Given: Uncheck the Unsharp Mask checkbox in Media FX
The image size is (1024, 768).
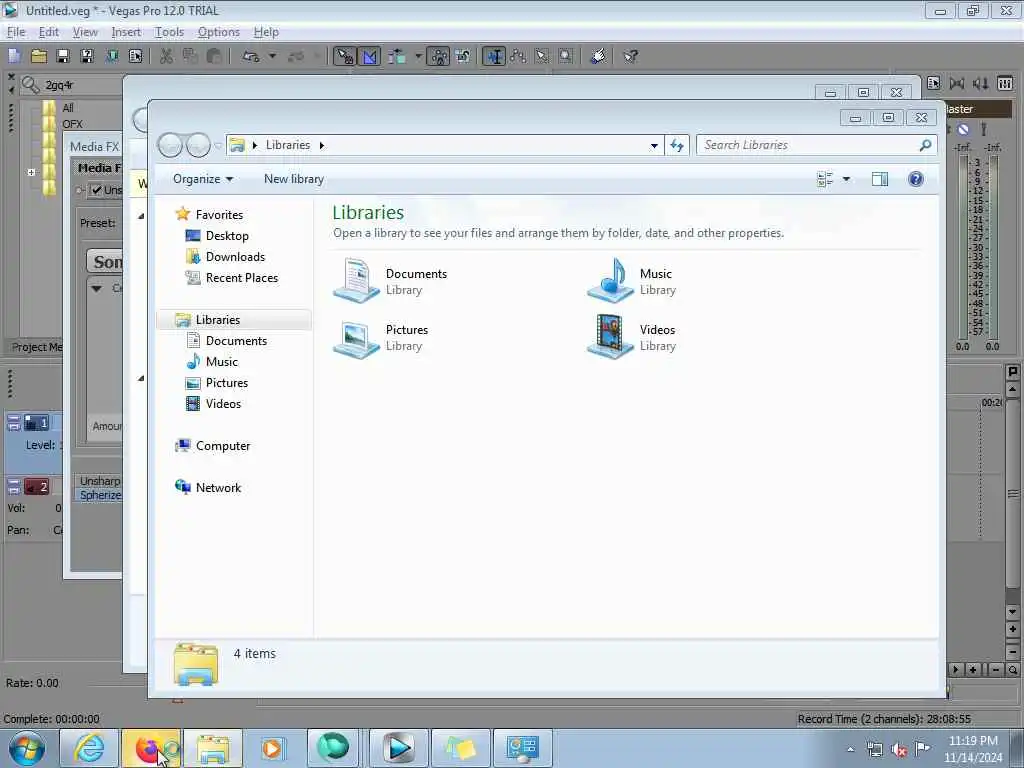Looking at the screenshot, I should pyautogui.click(x=97, y=190).
